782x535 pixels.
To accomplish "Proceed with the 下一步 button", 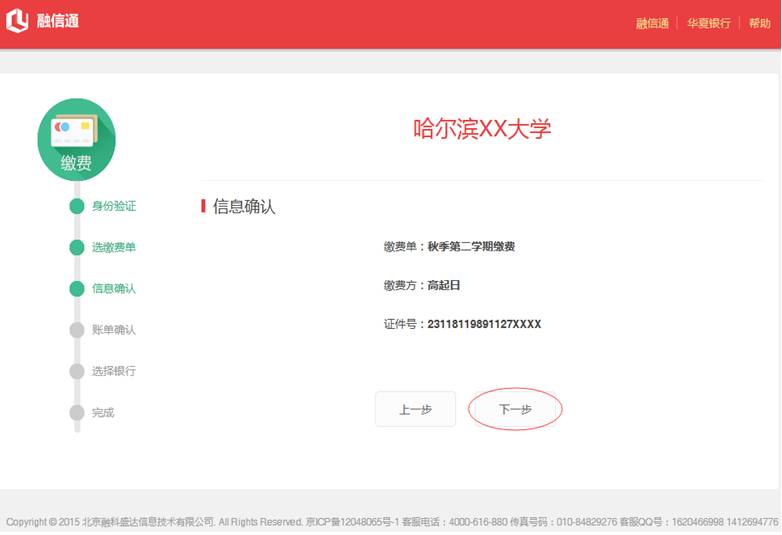I will pos(515,409).
